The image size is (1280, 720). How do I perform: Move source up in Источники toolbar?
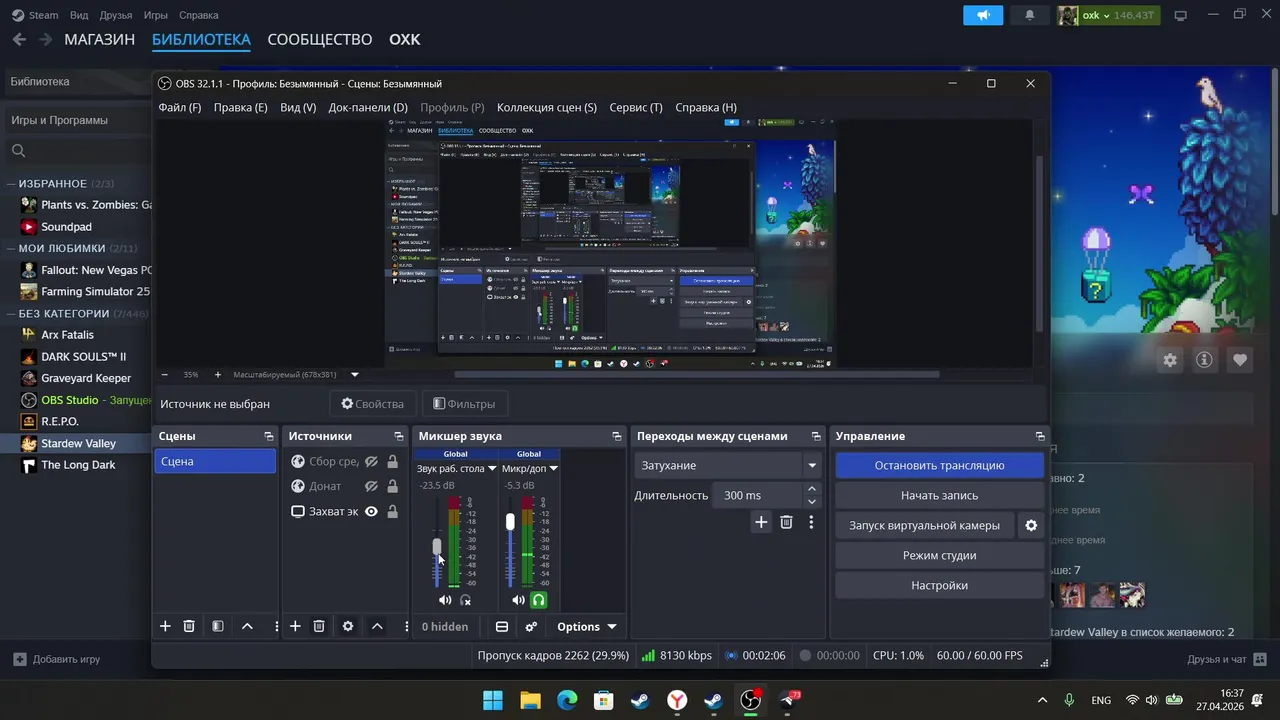point(377,626)
